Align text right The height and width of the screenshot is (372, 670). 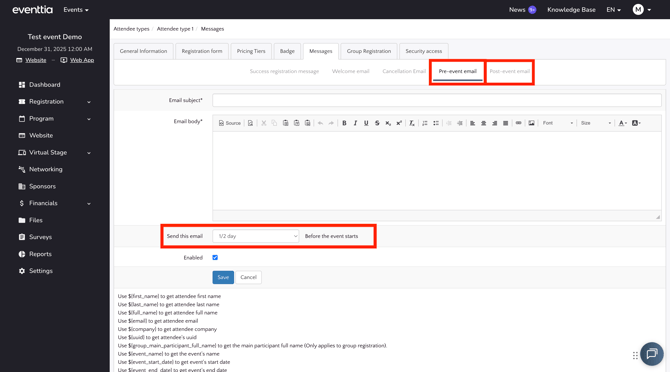tap(494, 123)
